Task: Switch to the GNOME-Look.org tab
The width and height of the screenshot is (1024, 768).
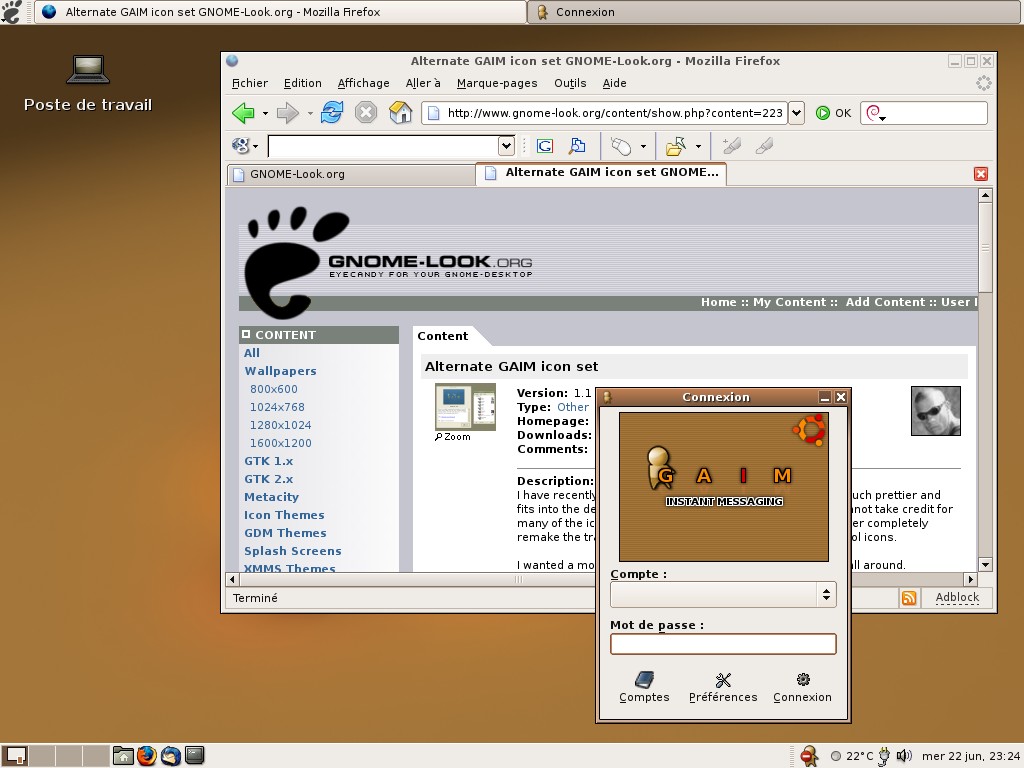Action: 351,174
